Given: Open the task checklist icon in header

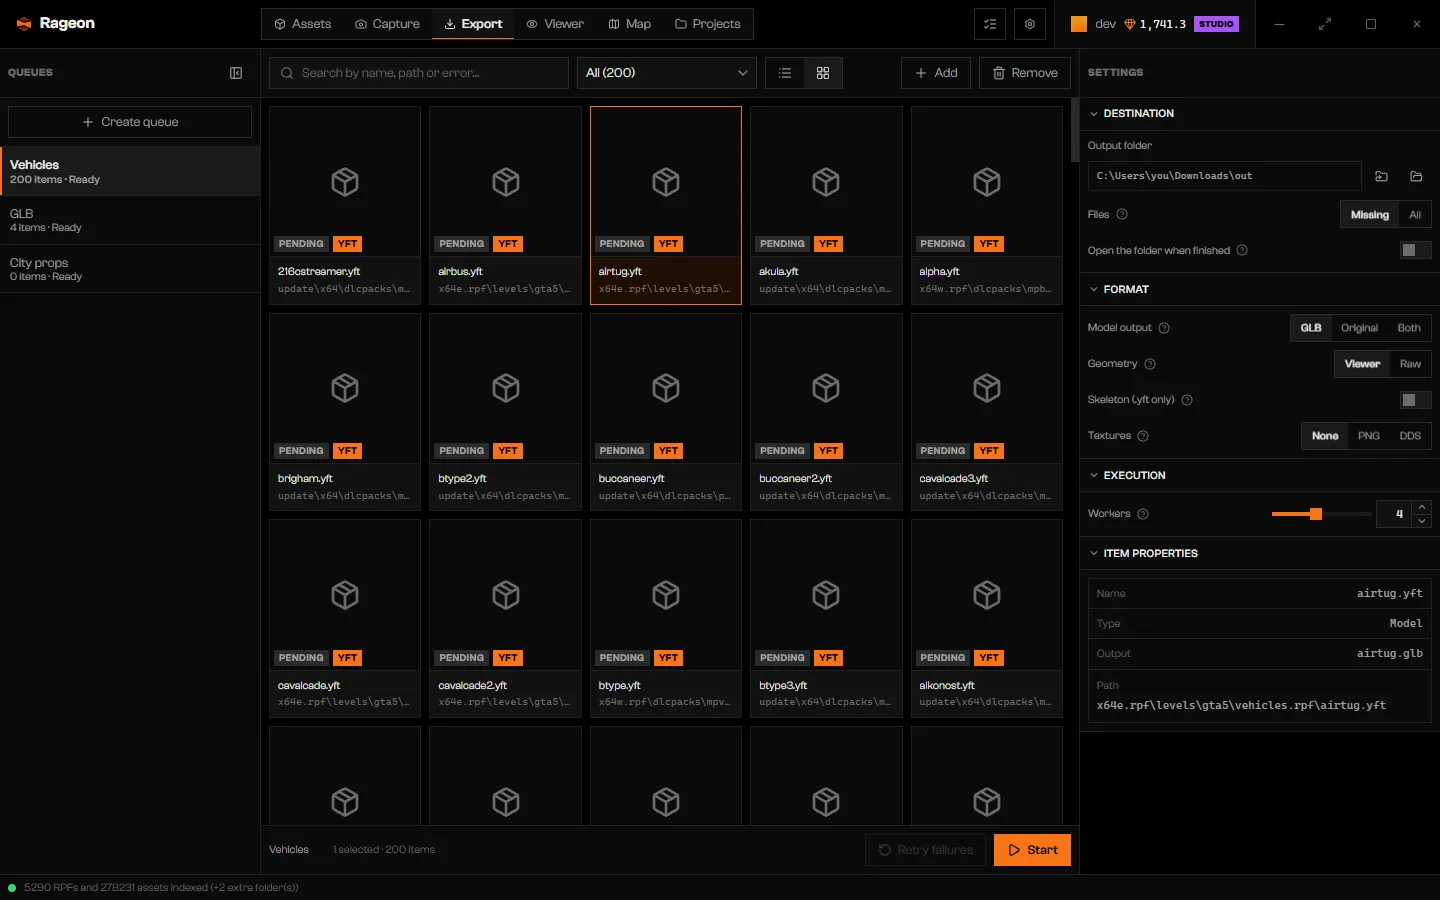Looking at the screenshot, I should pyautogui.click(x=990, y=24).
